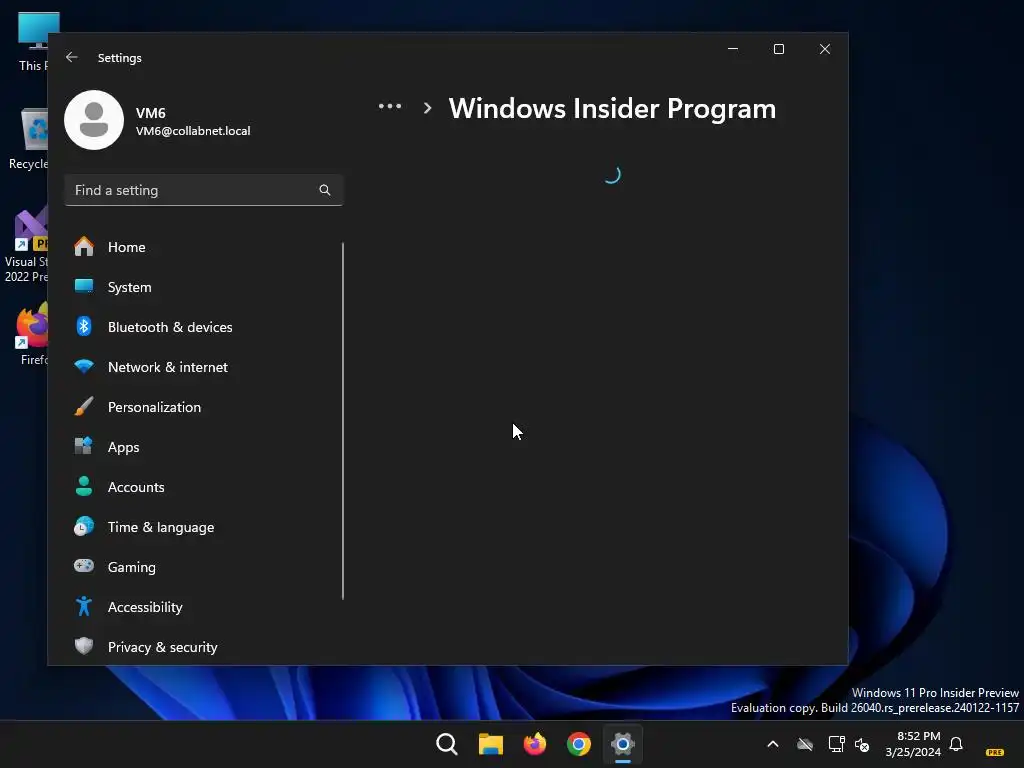
Task: Open Search from the taskbar
Action: [447, 744]
